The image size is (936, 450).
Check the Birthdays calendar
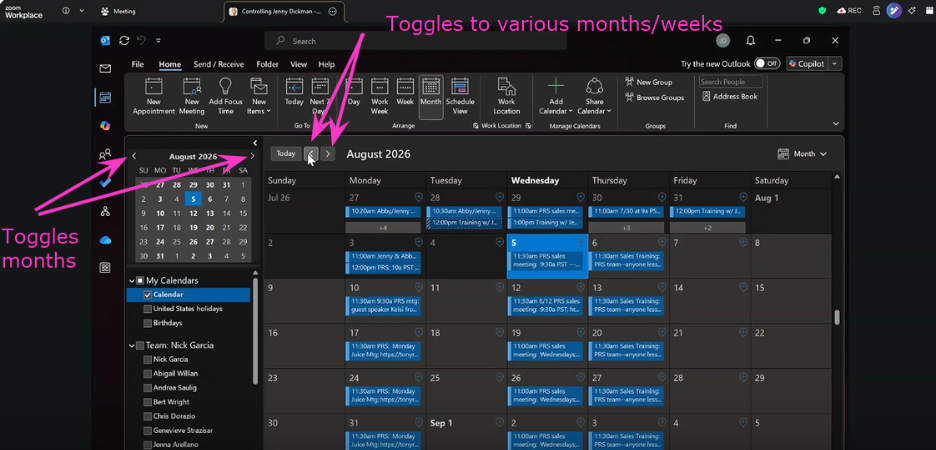147,323
